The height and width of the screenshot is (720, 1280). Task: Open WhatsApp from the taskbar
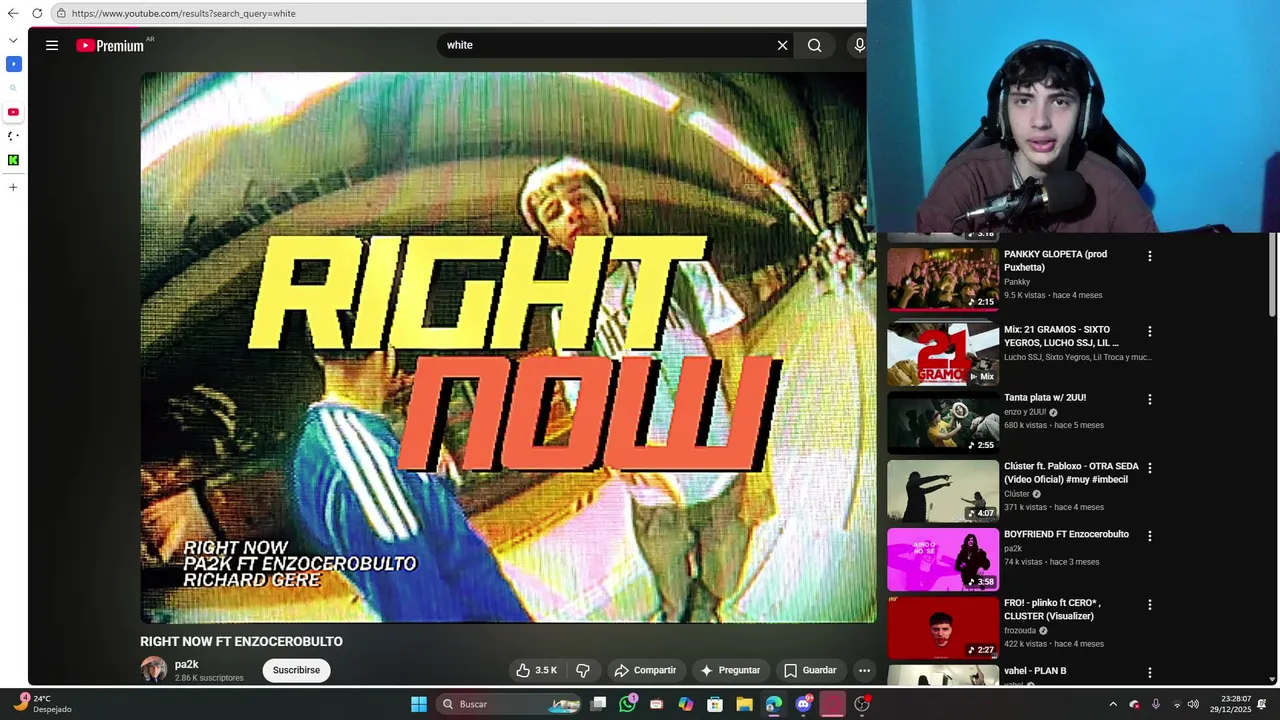click(x=627, y=704)
